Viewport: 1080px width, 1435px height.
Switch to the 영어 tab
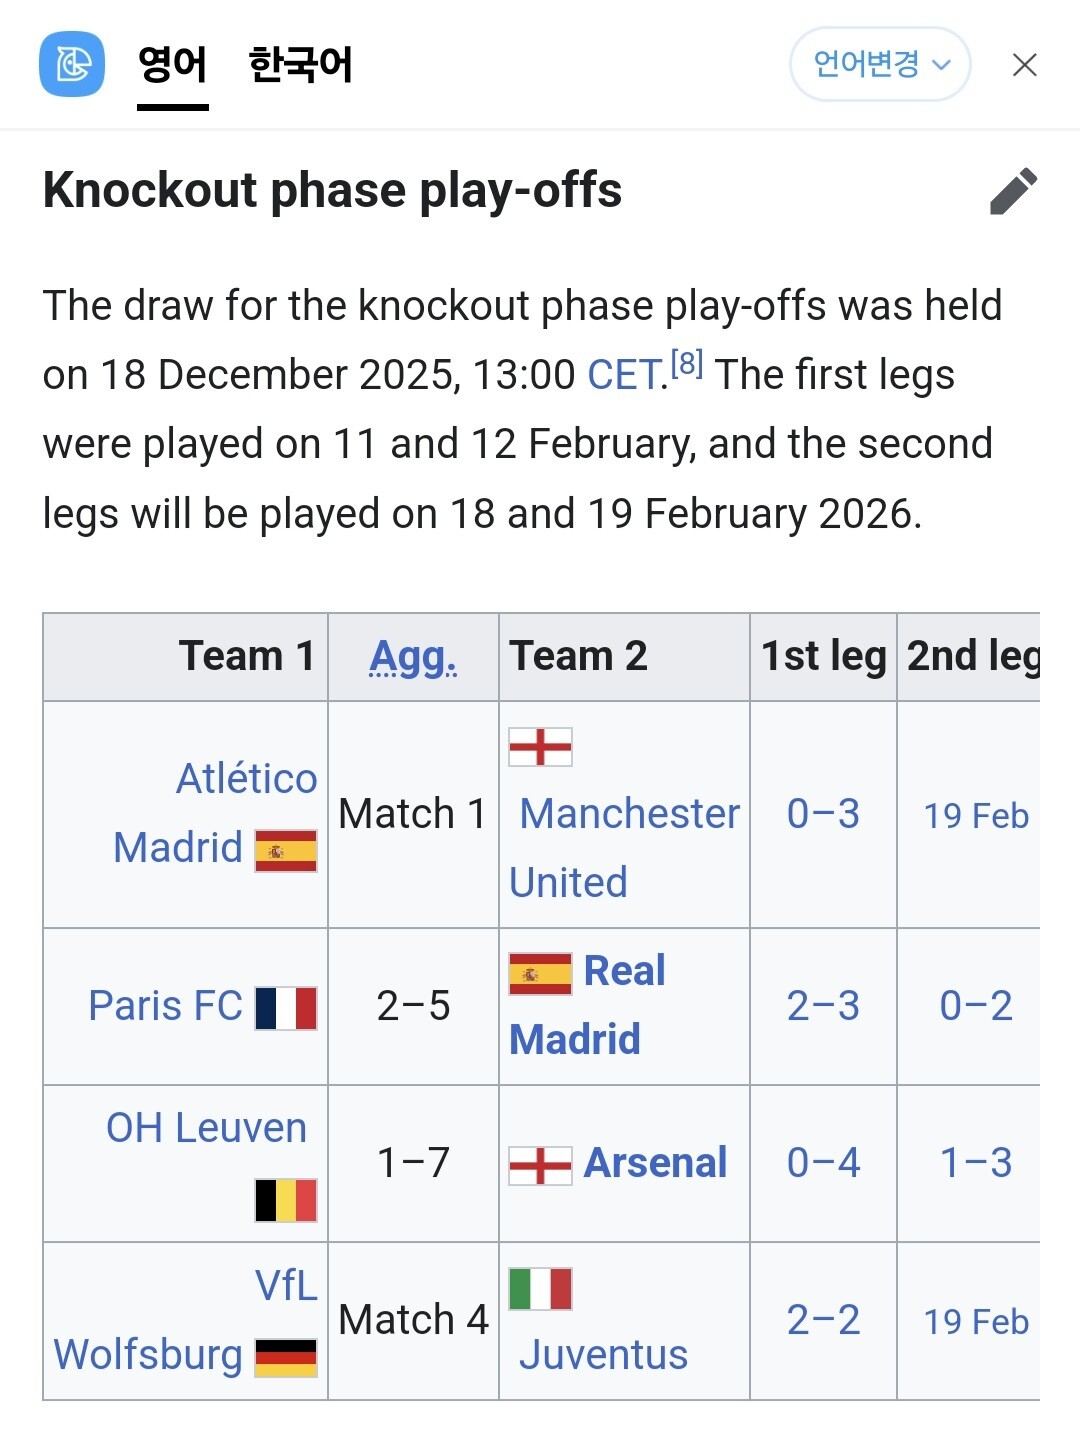(x=172, y=65)
